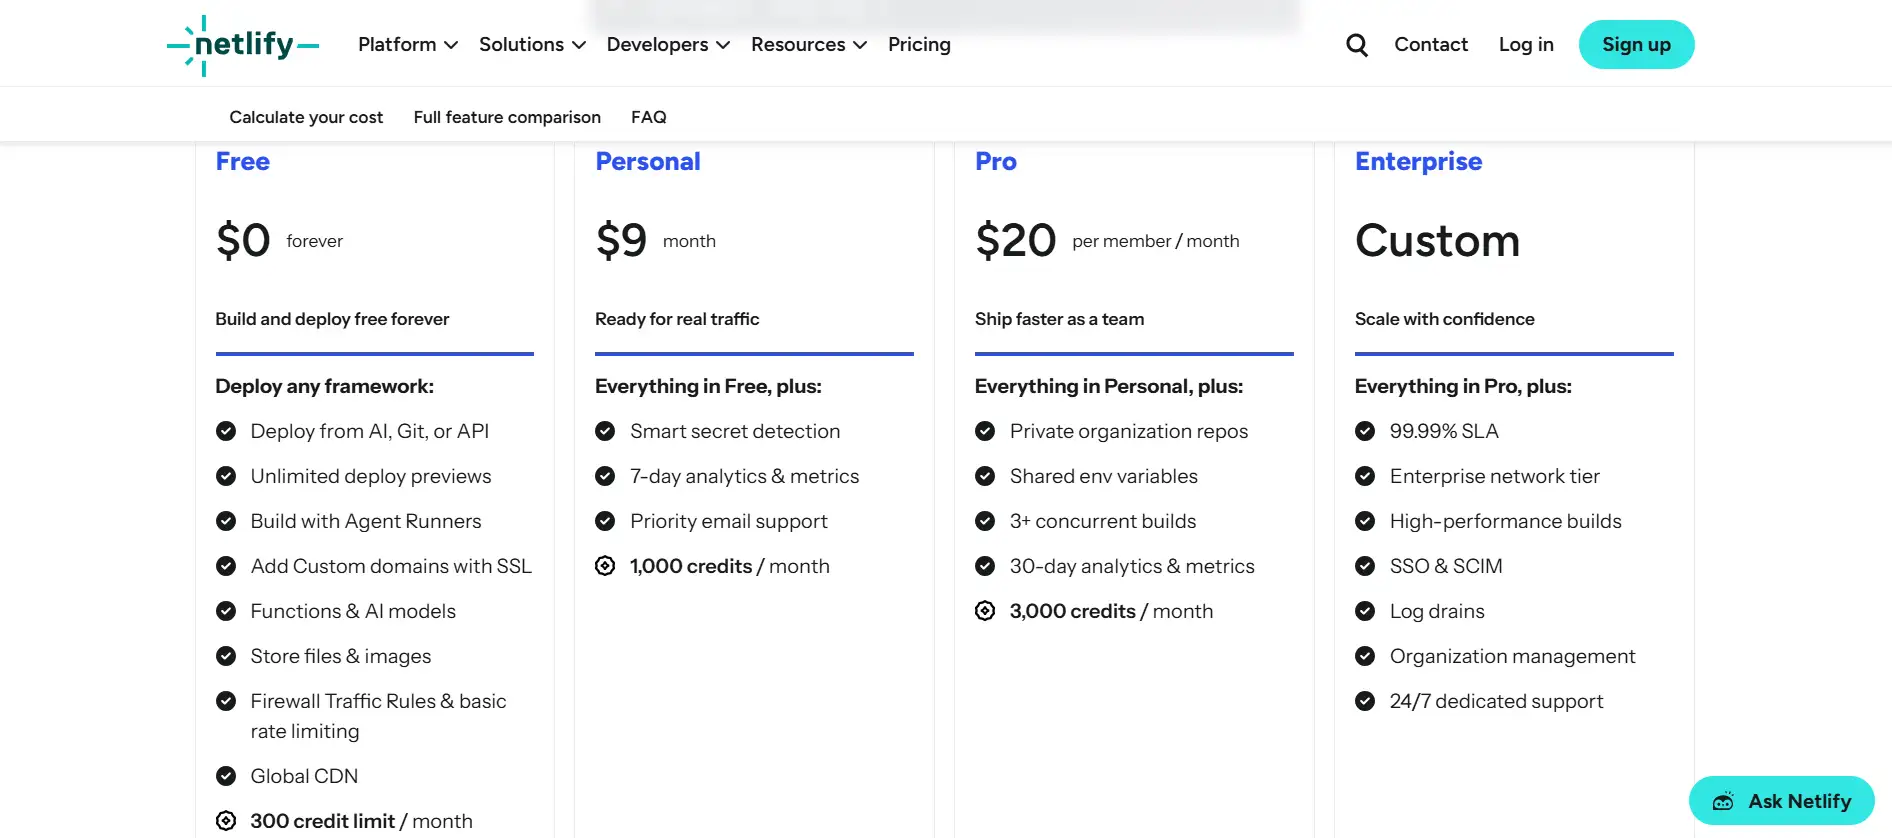This screenshot has width=1892, height=838.
Task: Click the Enterprise plan heading
Action: 1418,161
